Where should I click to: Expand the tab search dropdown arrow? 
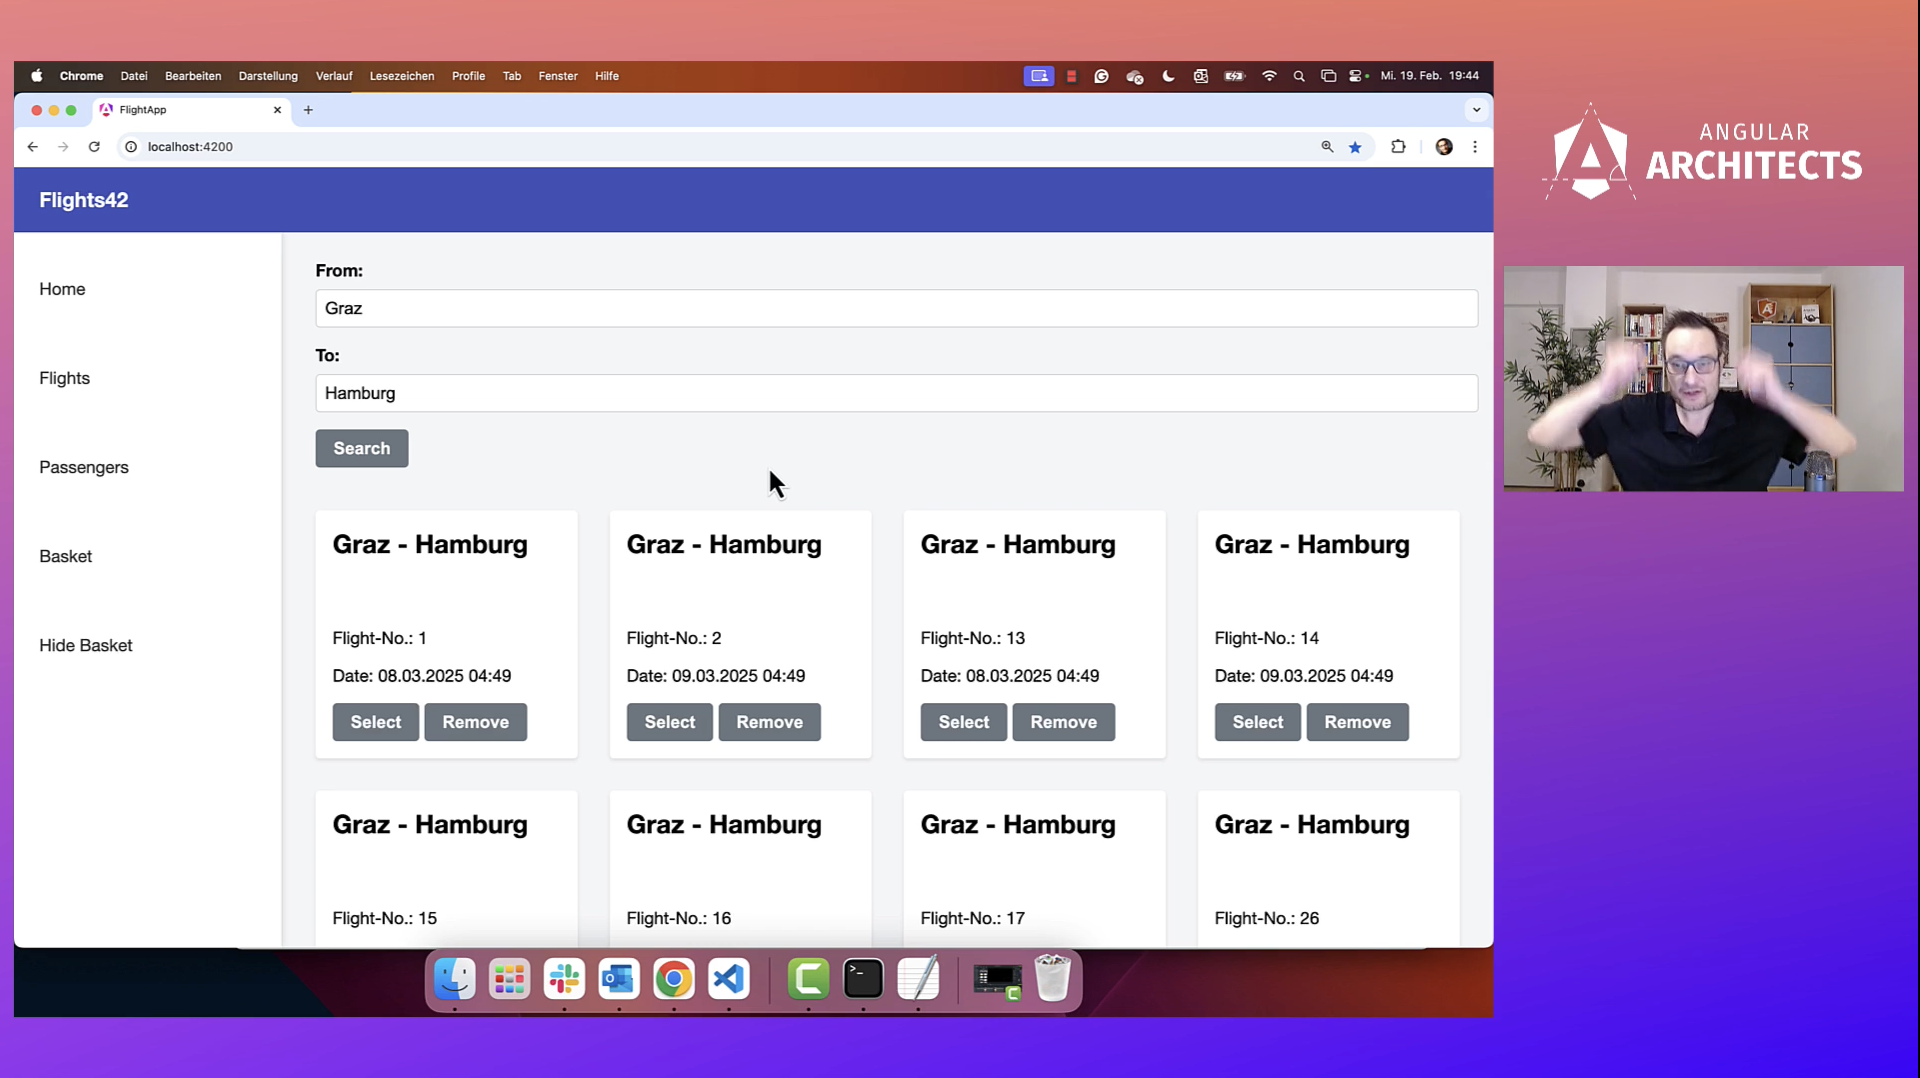(x=1476, y=110)
